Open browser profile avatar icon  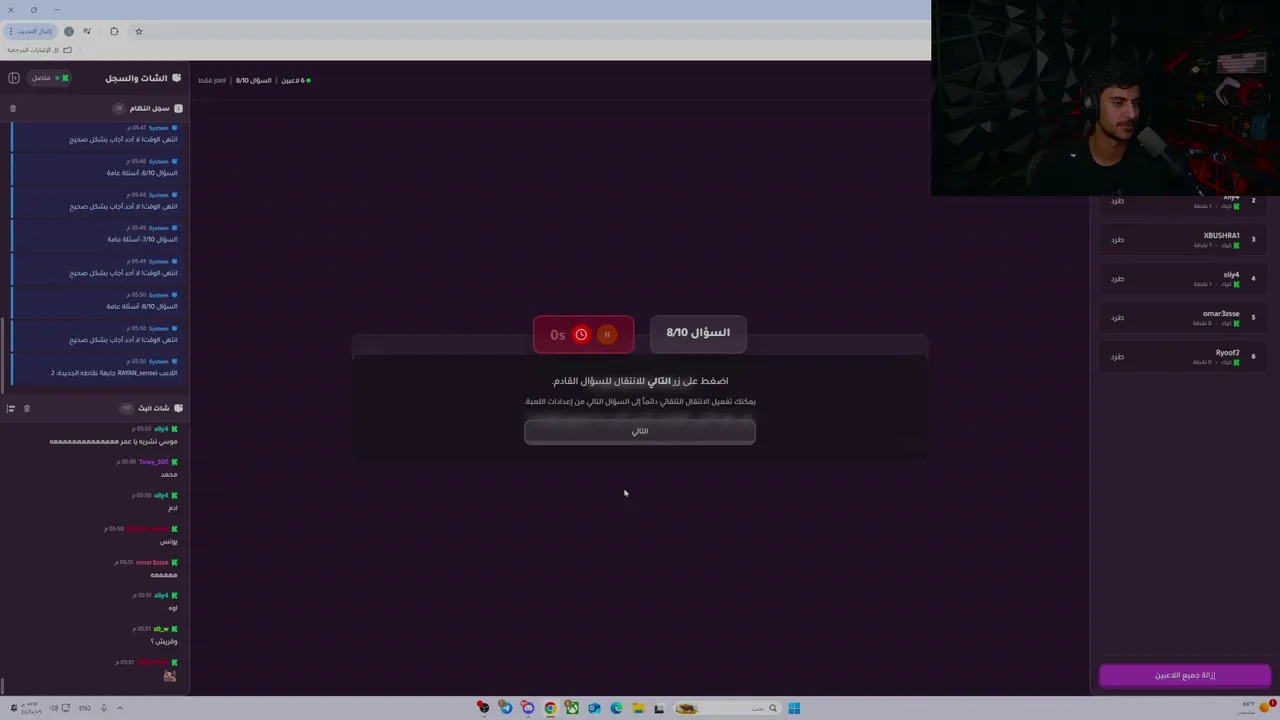pos(69,31)
